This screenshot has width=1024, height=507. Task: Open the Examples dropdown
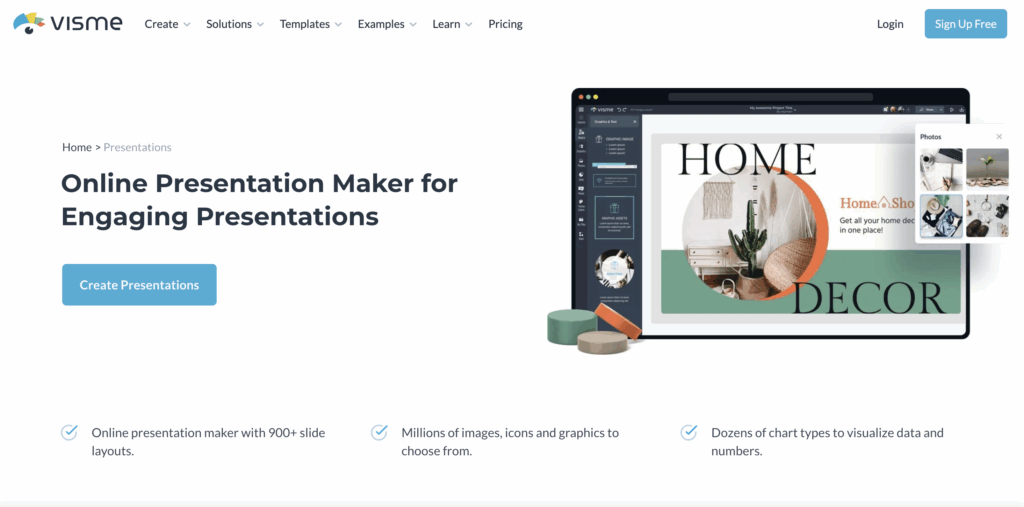click(387, 24)
